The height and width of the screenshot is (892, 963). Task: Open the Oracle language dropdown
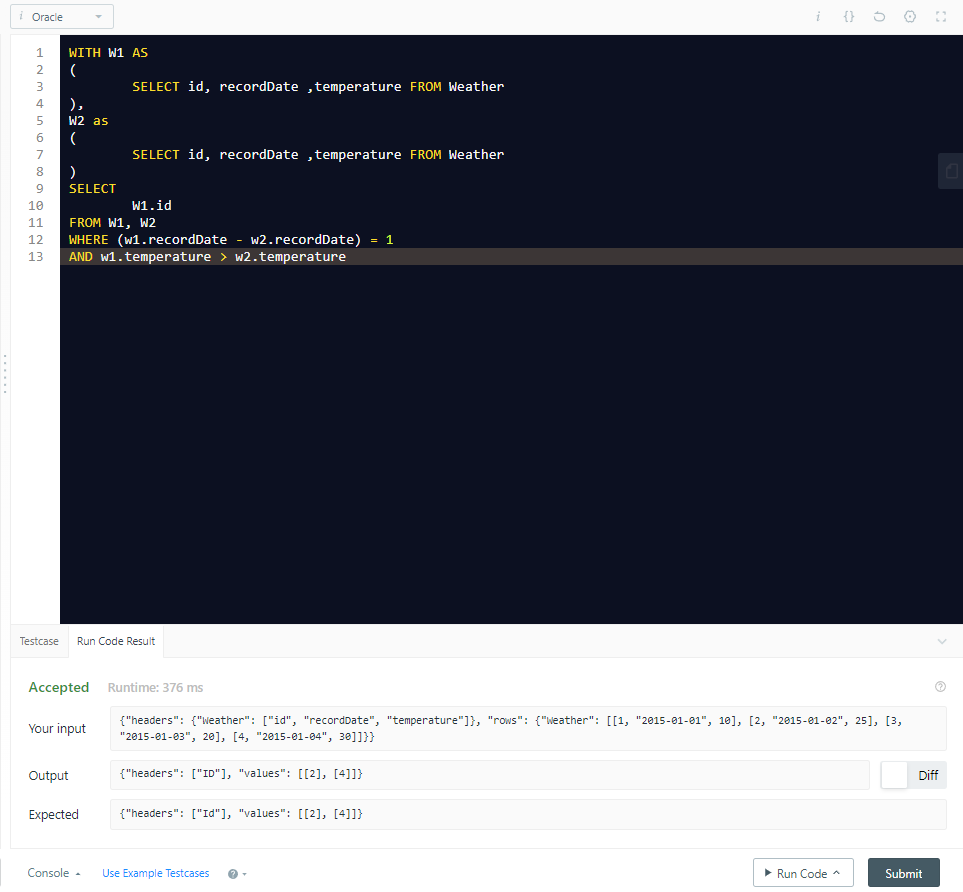click(x=61, y=16)
